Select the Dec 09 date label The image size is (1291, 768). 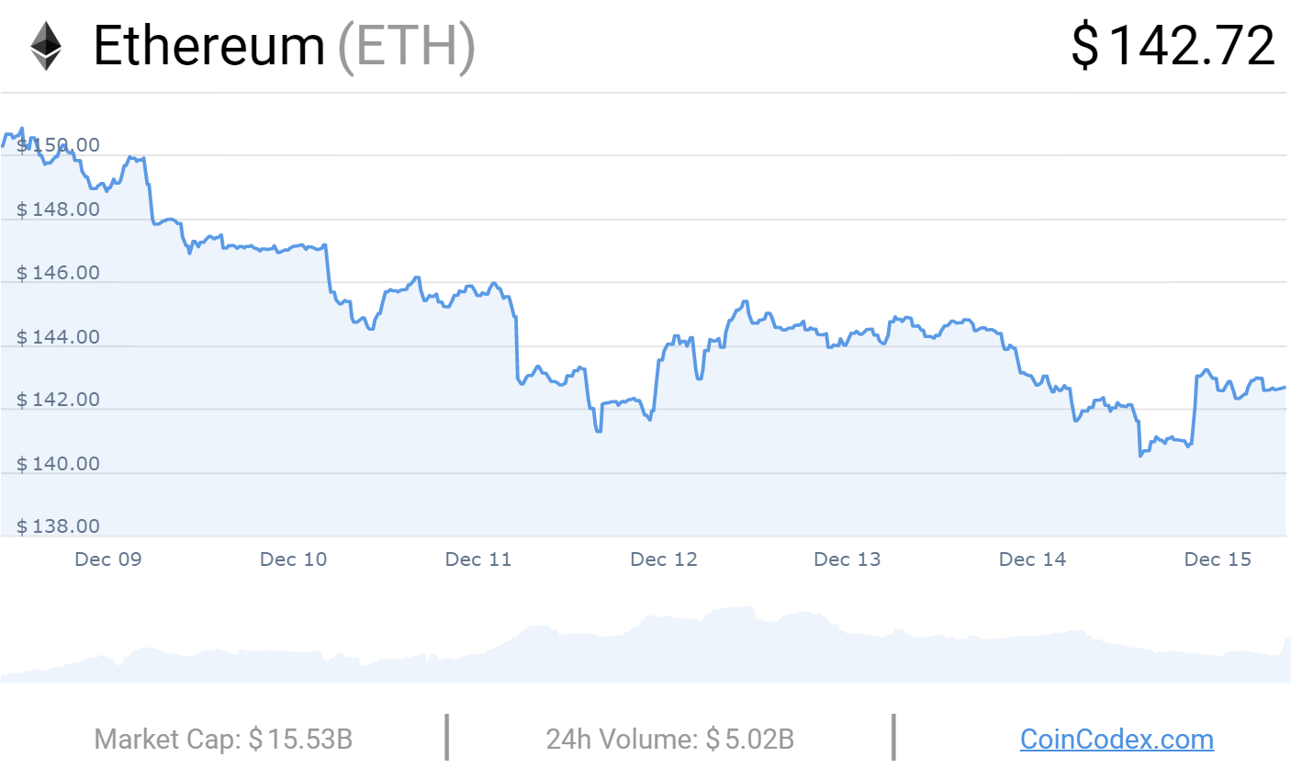[108, 559]
